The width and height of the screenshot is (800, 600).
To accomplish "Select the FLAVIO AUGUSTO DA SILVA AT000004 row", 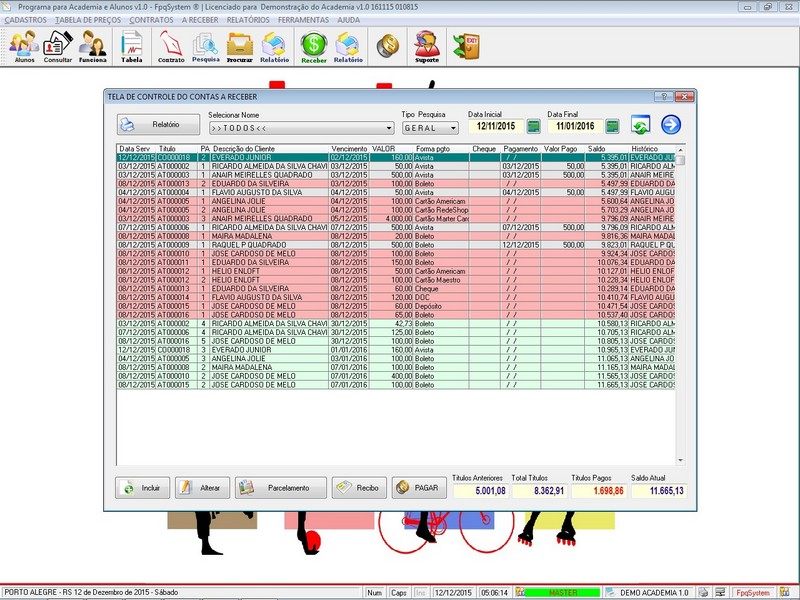I will tap(396, 192).
